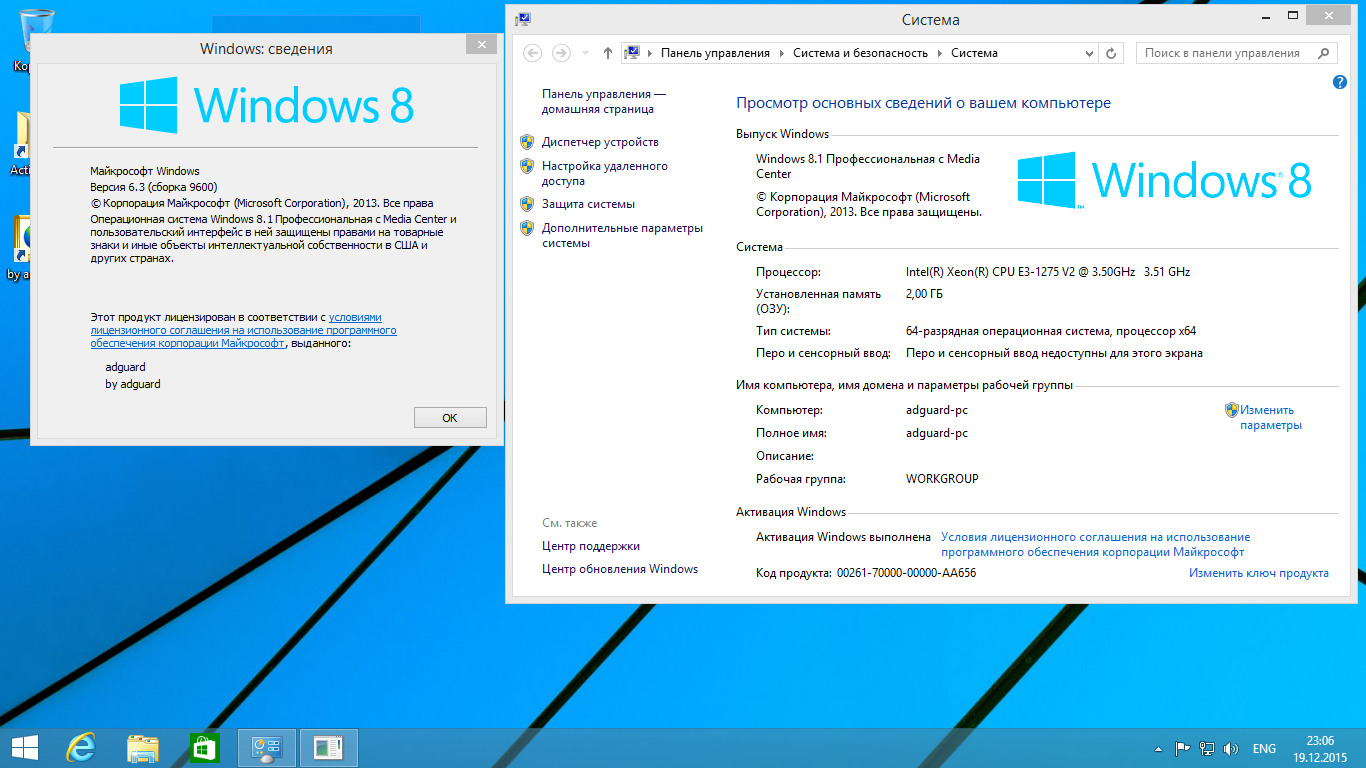Open recent locations dropdown arrow
This screenshot has height=768, width=1366.
585,53
